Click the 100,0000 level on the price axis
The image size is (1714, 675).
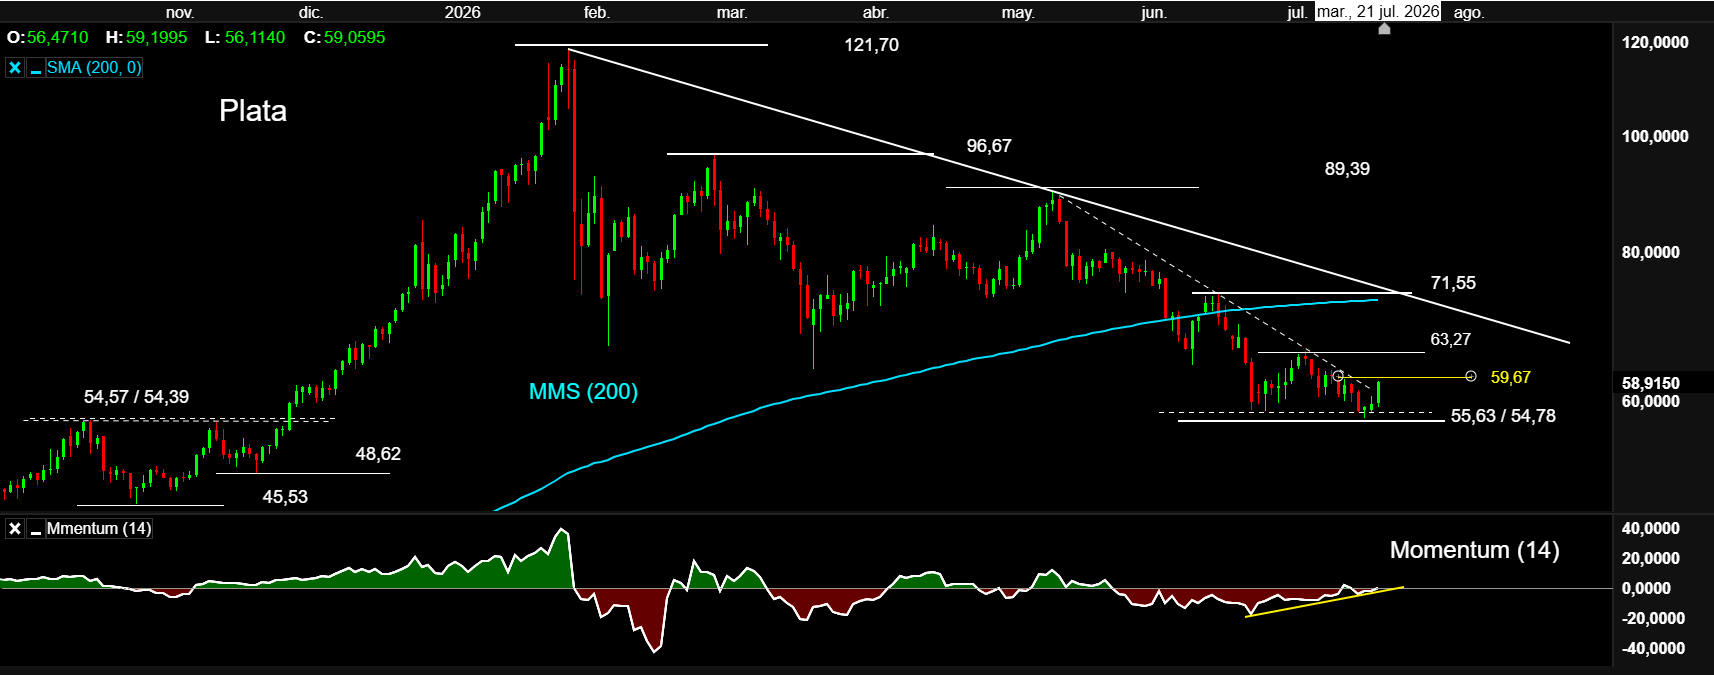[x=1655, y=136]
